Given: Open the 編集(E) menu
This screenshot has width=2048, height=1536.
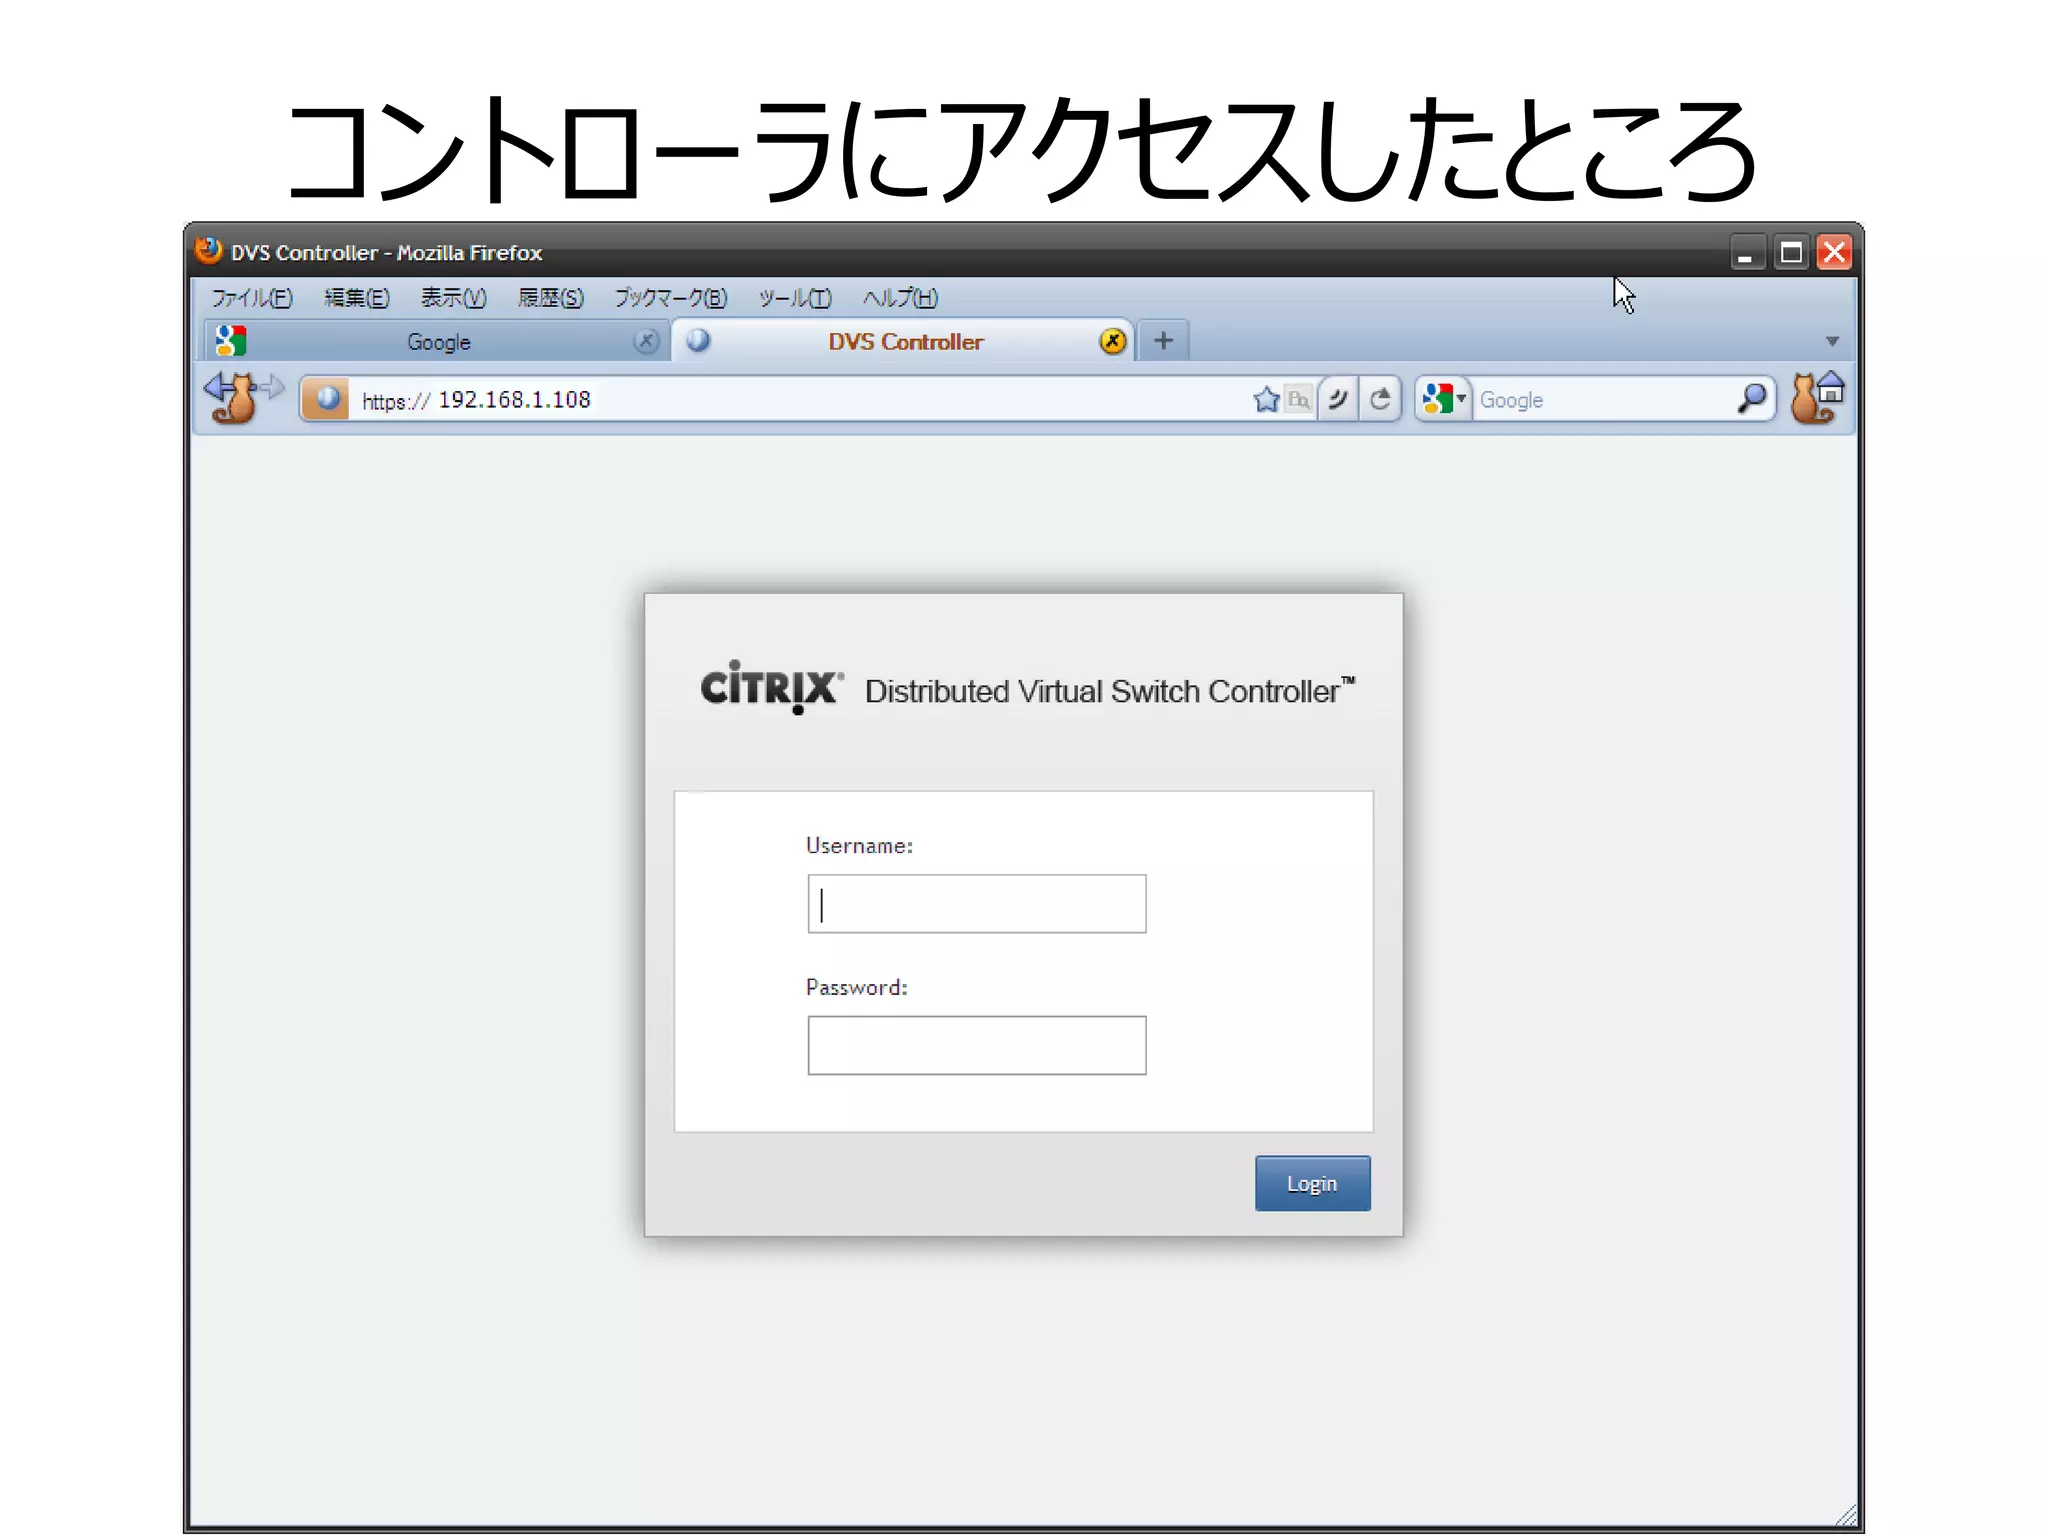Looking at the screenshot, I should pyautogui.click(x=356, y=298).
